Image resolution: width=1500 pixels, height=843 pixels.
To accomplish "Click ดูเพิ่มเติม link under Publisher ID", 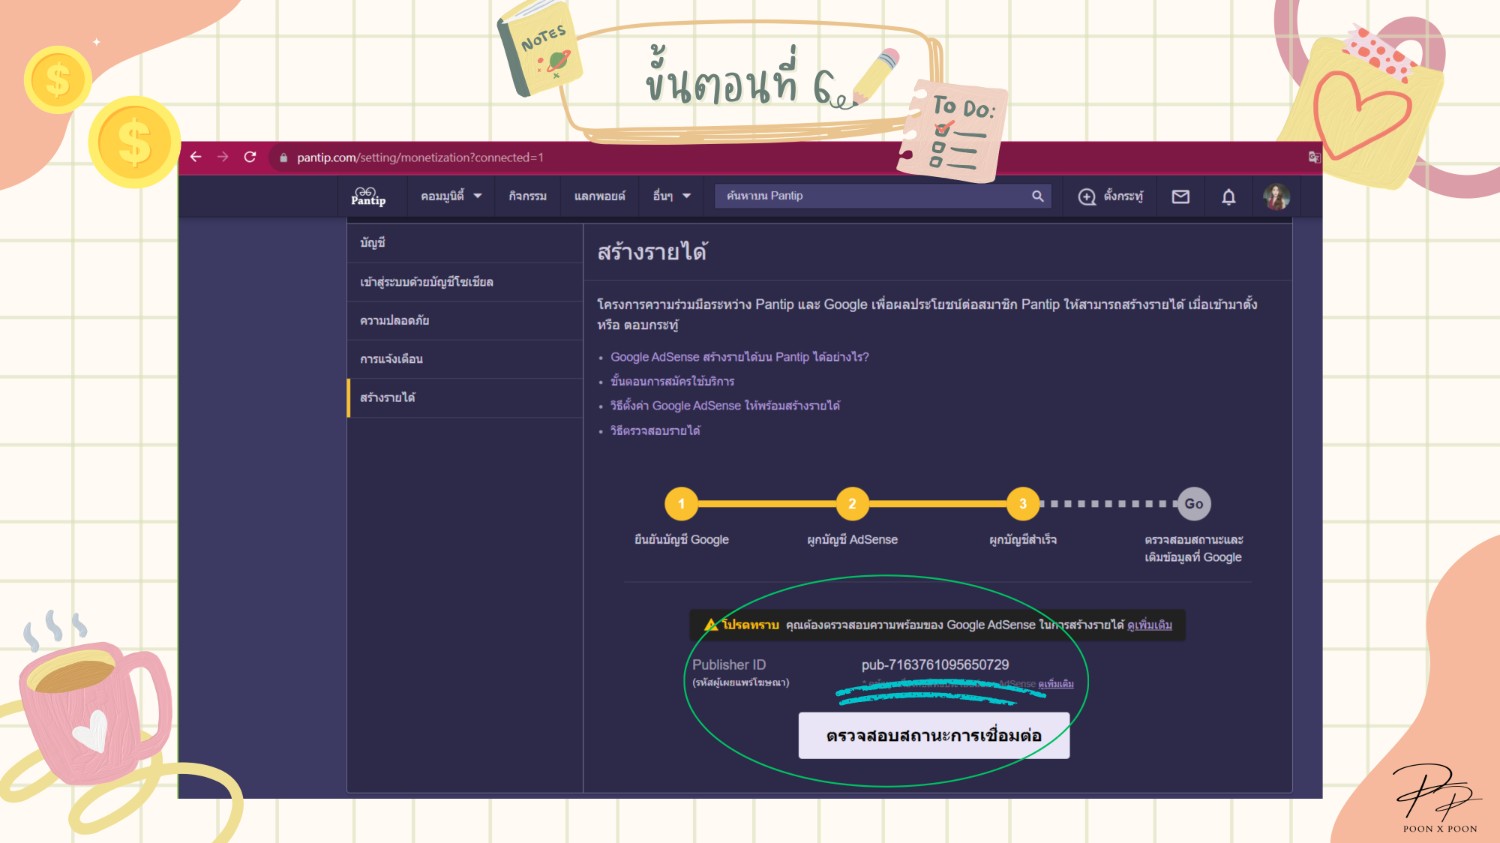I will (1056, 684).
